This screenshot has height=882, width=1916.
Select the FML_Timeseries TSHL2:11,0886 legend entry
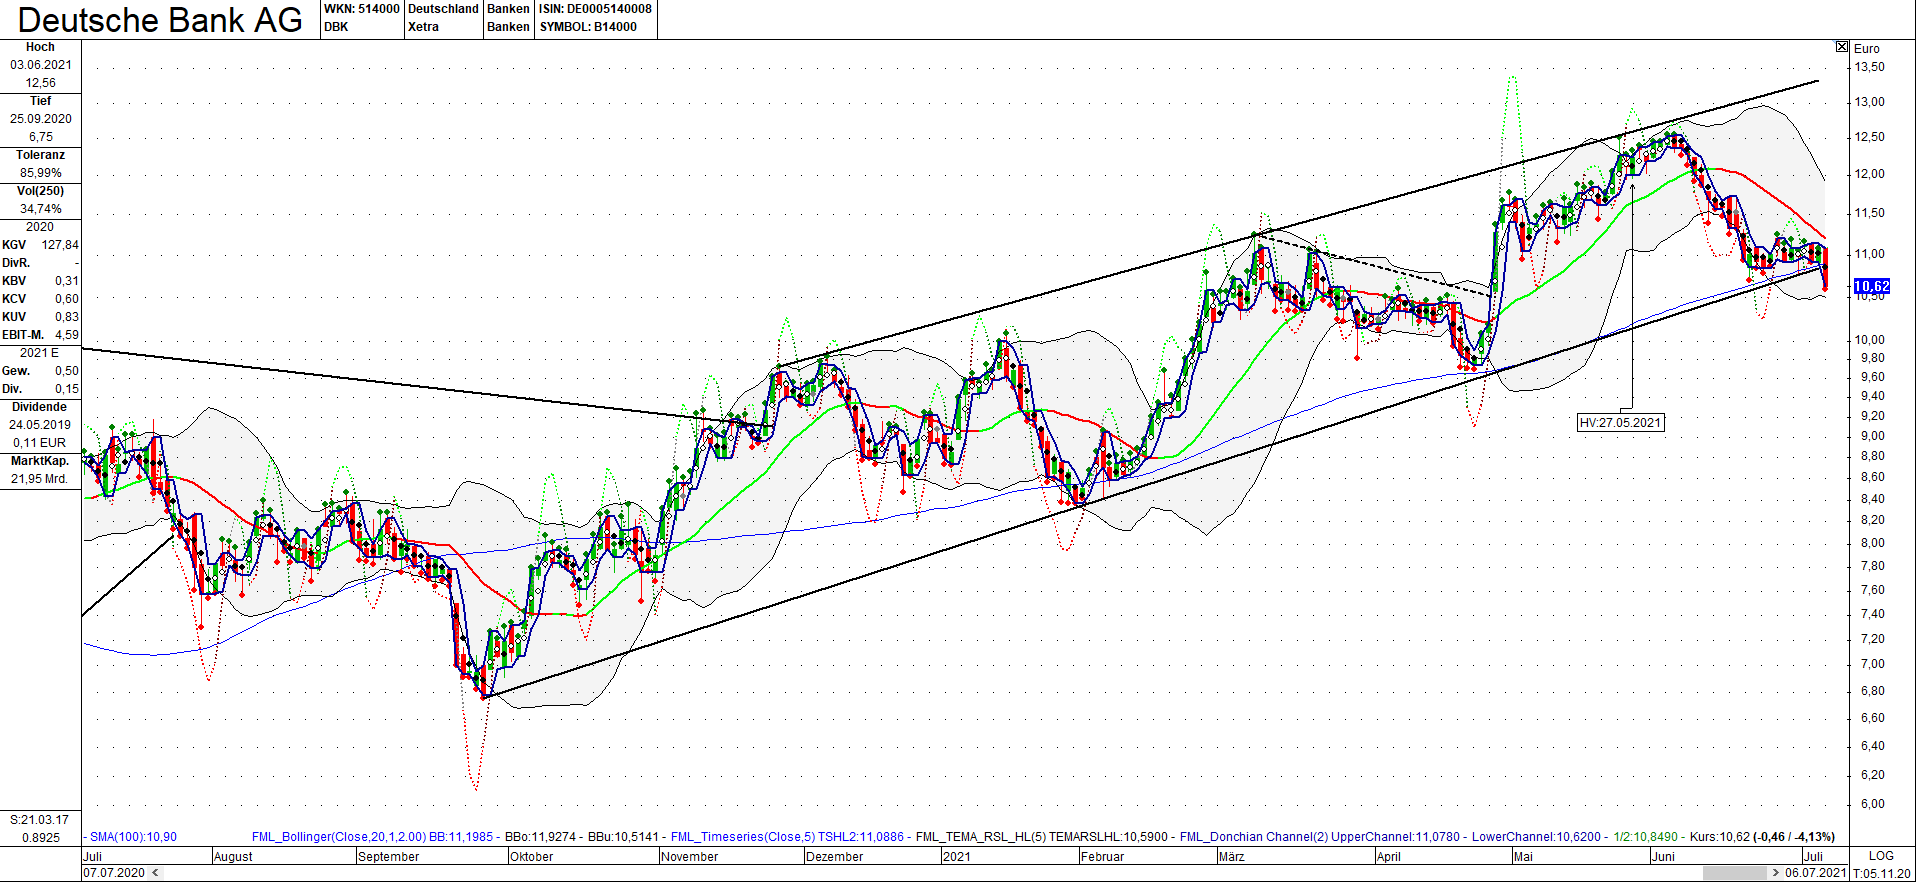(787, 837)
